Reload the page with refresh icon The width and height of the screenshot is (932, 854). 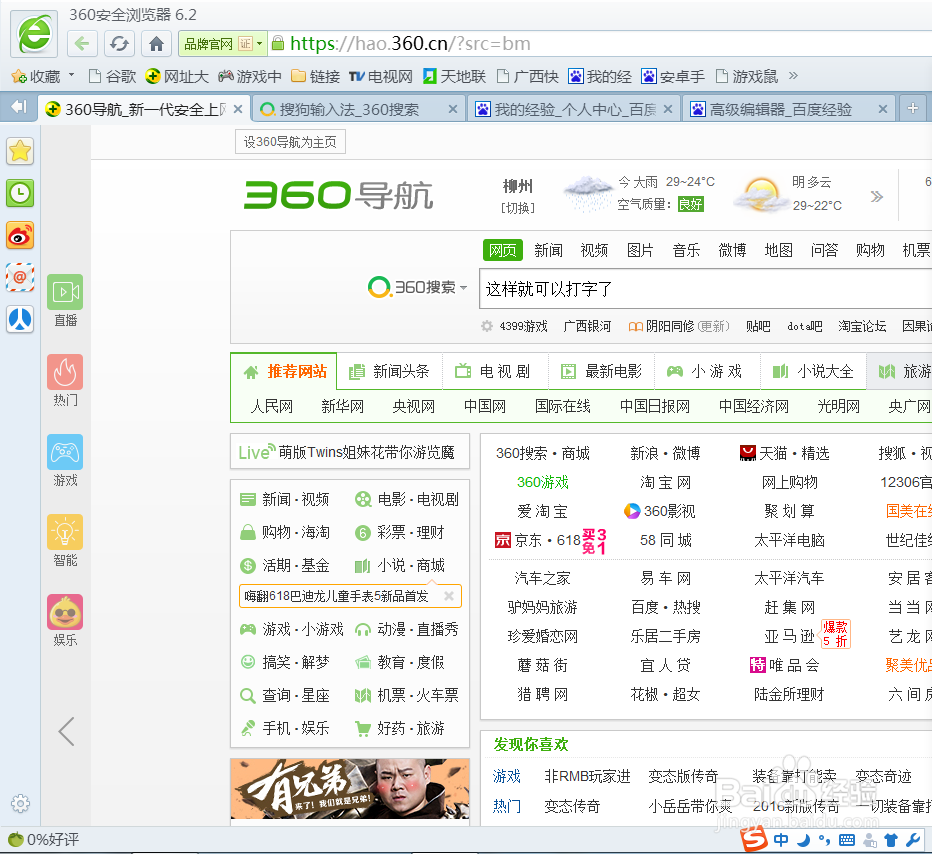coord(119,43)
